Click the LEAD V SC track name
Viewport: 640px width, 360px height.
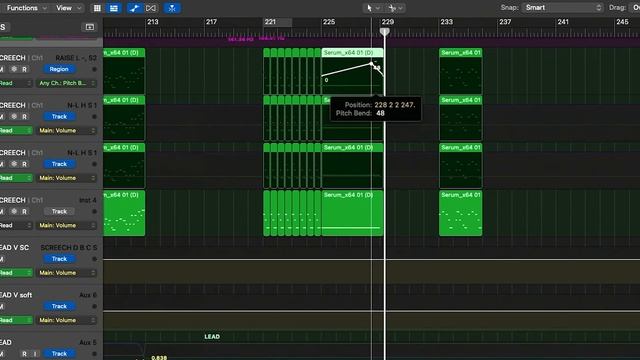click(x=15, y=247)
